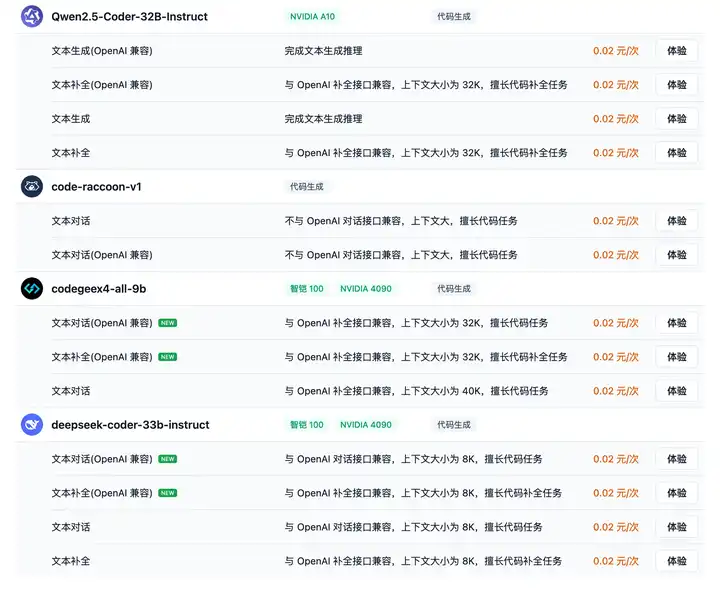Click 0.02 元/次 price on deepseek plain 文本补全 row
The height and width of the screenshot is (595, 720).
616,561
